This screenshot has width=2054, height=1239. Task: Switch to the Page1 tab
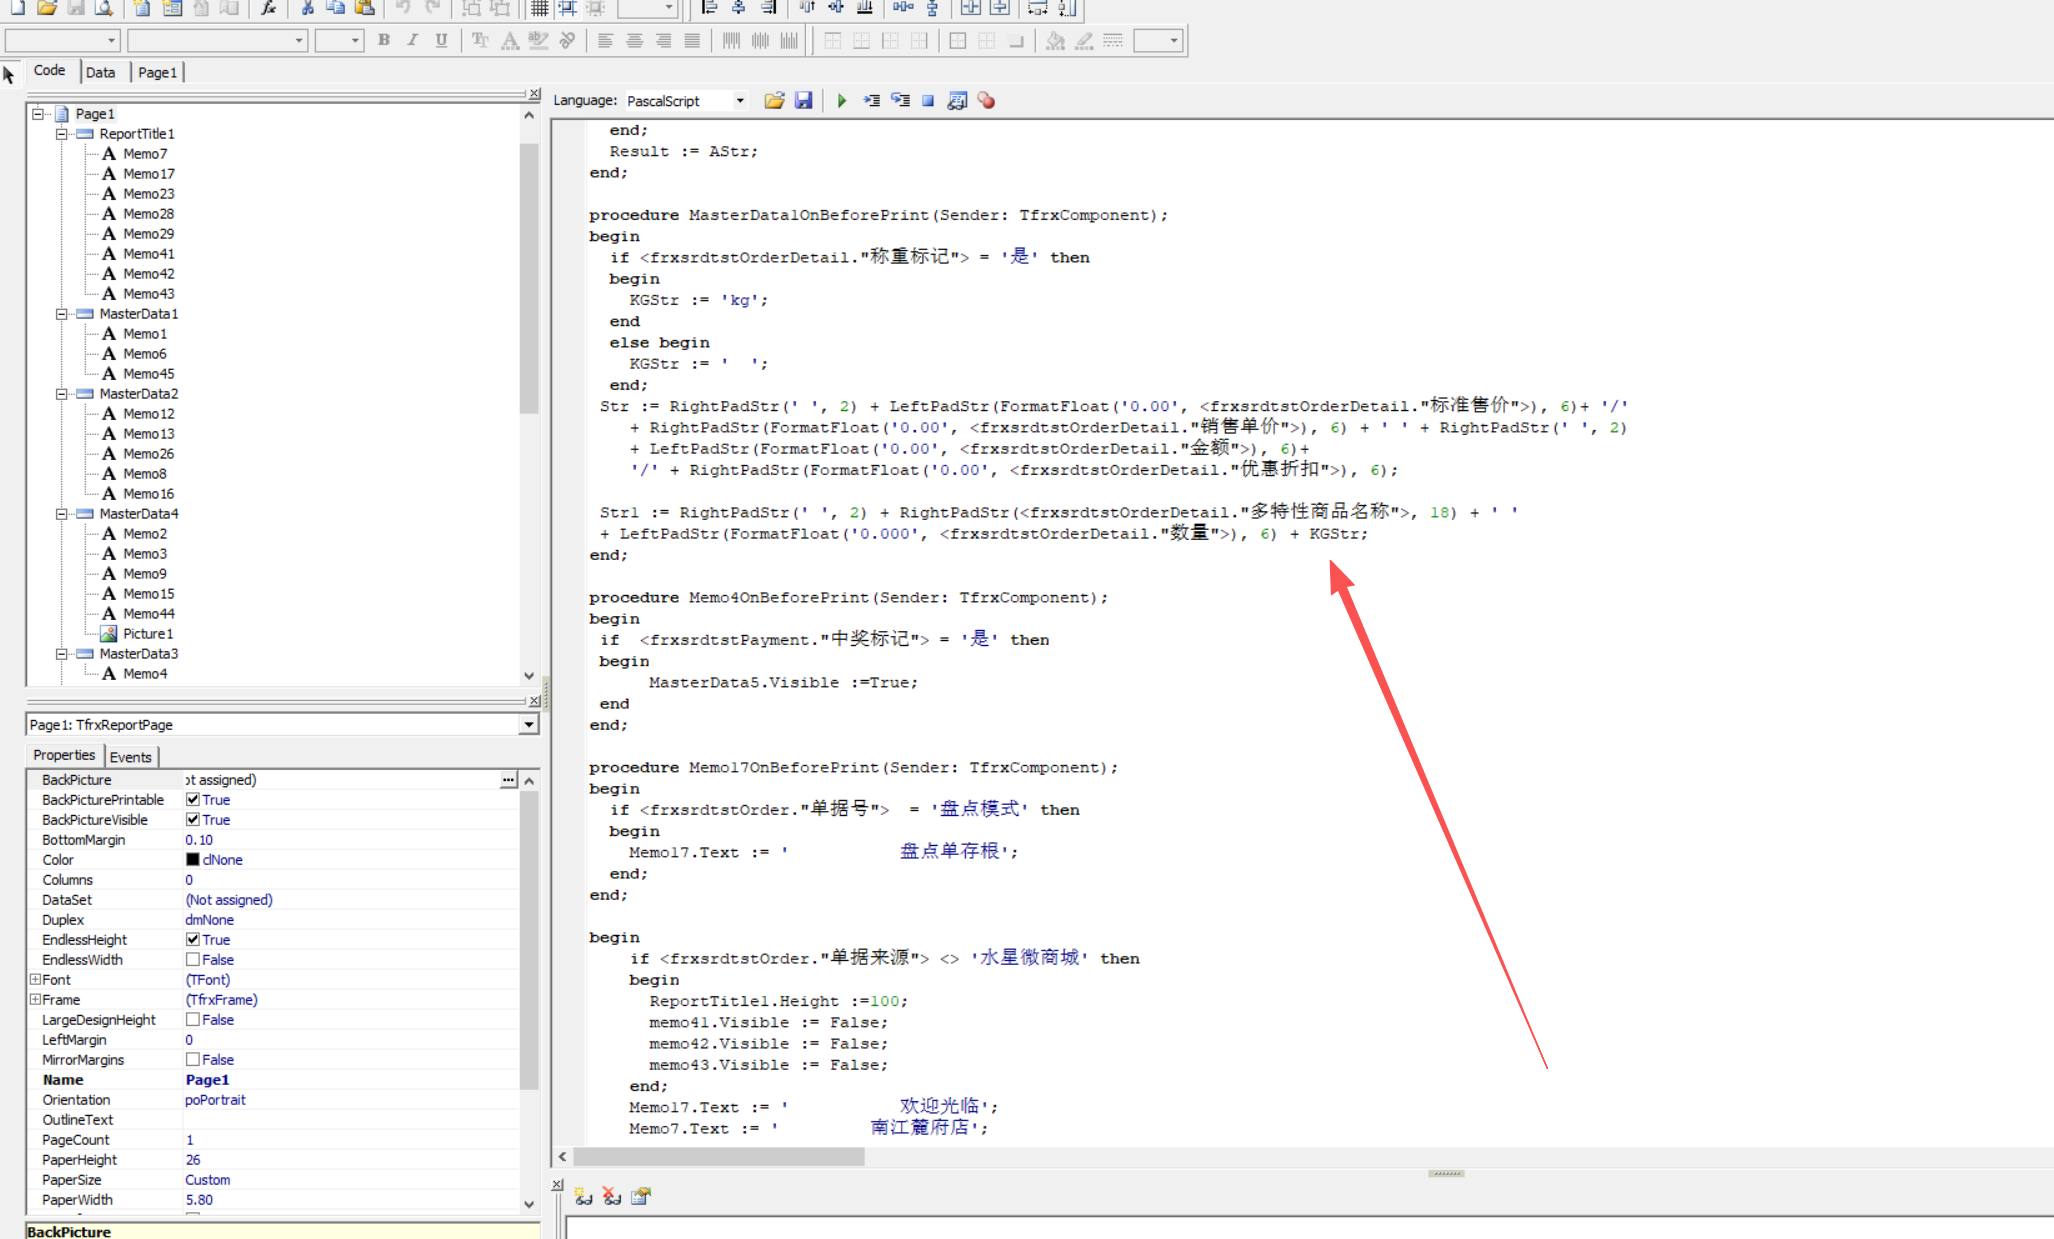(157, 73)
